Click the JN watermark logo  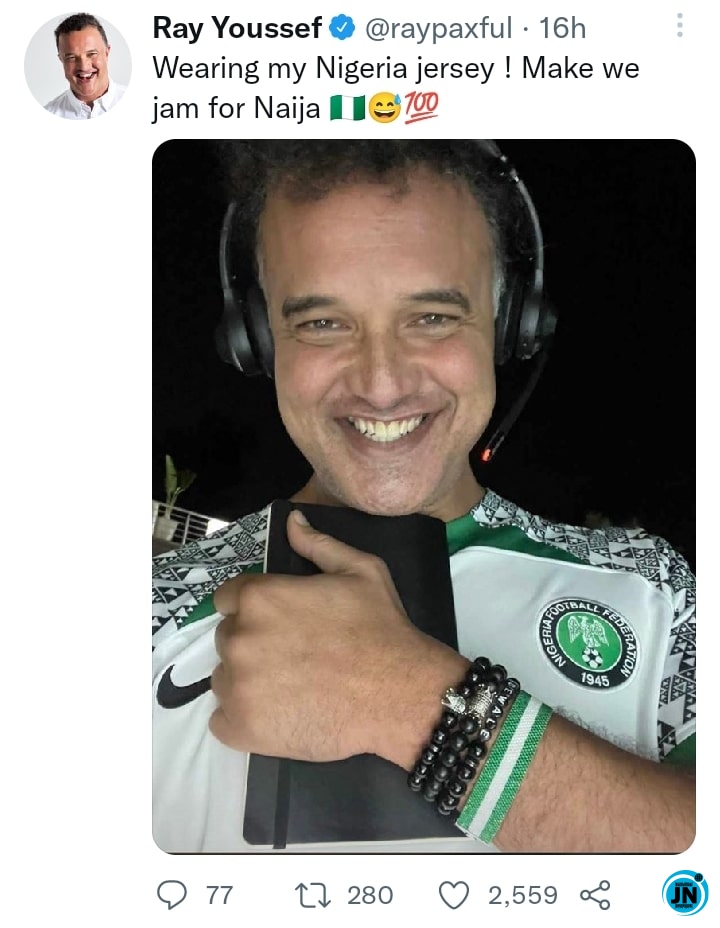[x=686, y=894]
